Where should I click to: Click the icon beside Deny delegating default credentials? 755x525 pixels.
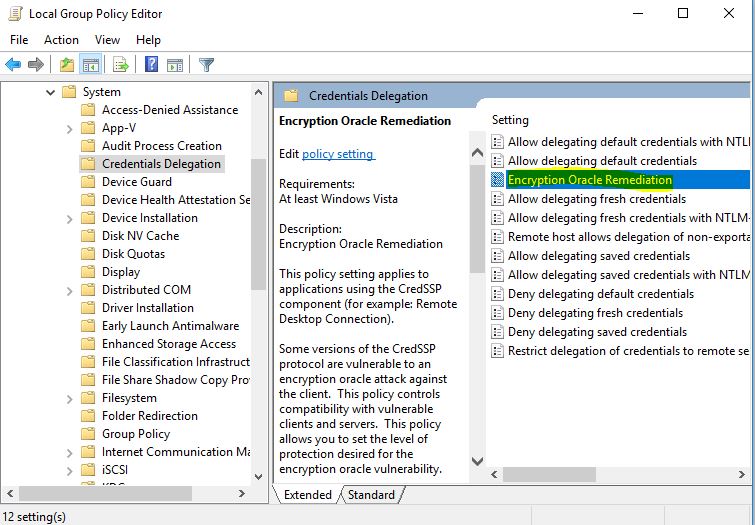(x=497, y=294)
